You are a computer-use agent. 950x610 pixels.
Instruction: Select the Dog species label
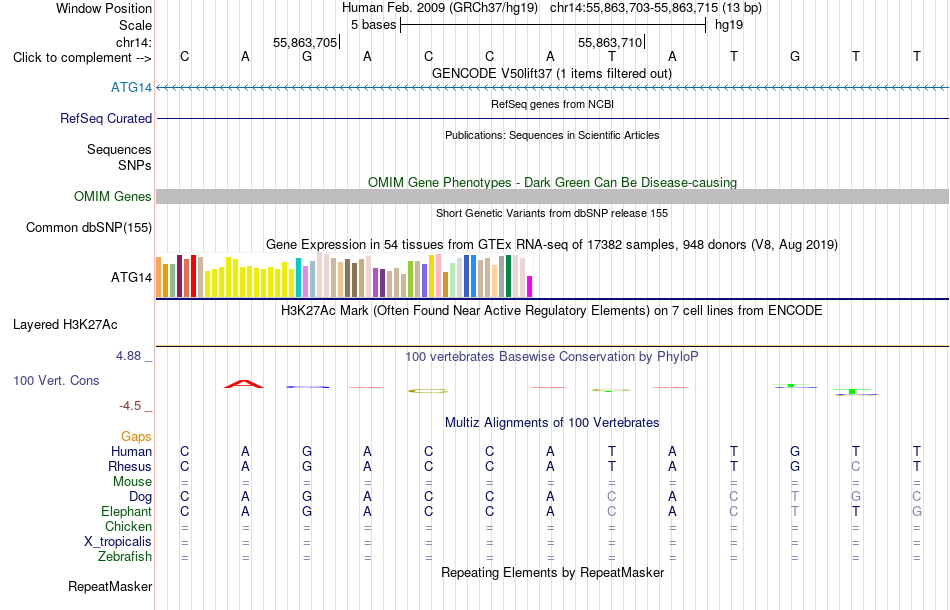pyautogui.click(x=140, y=497)
